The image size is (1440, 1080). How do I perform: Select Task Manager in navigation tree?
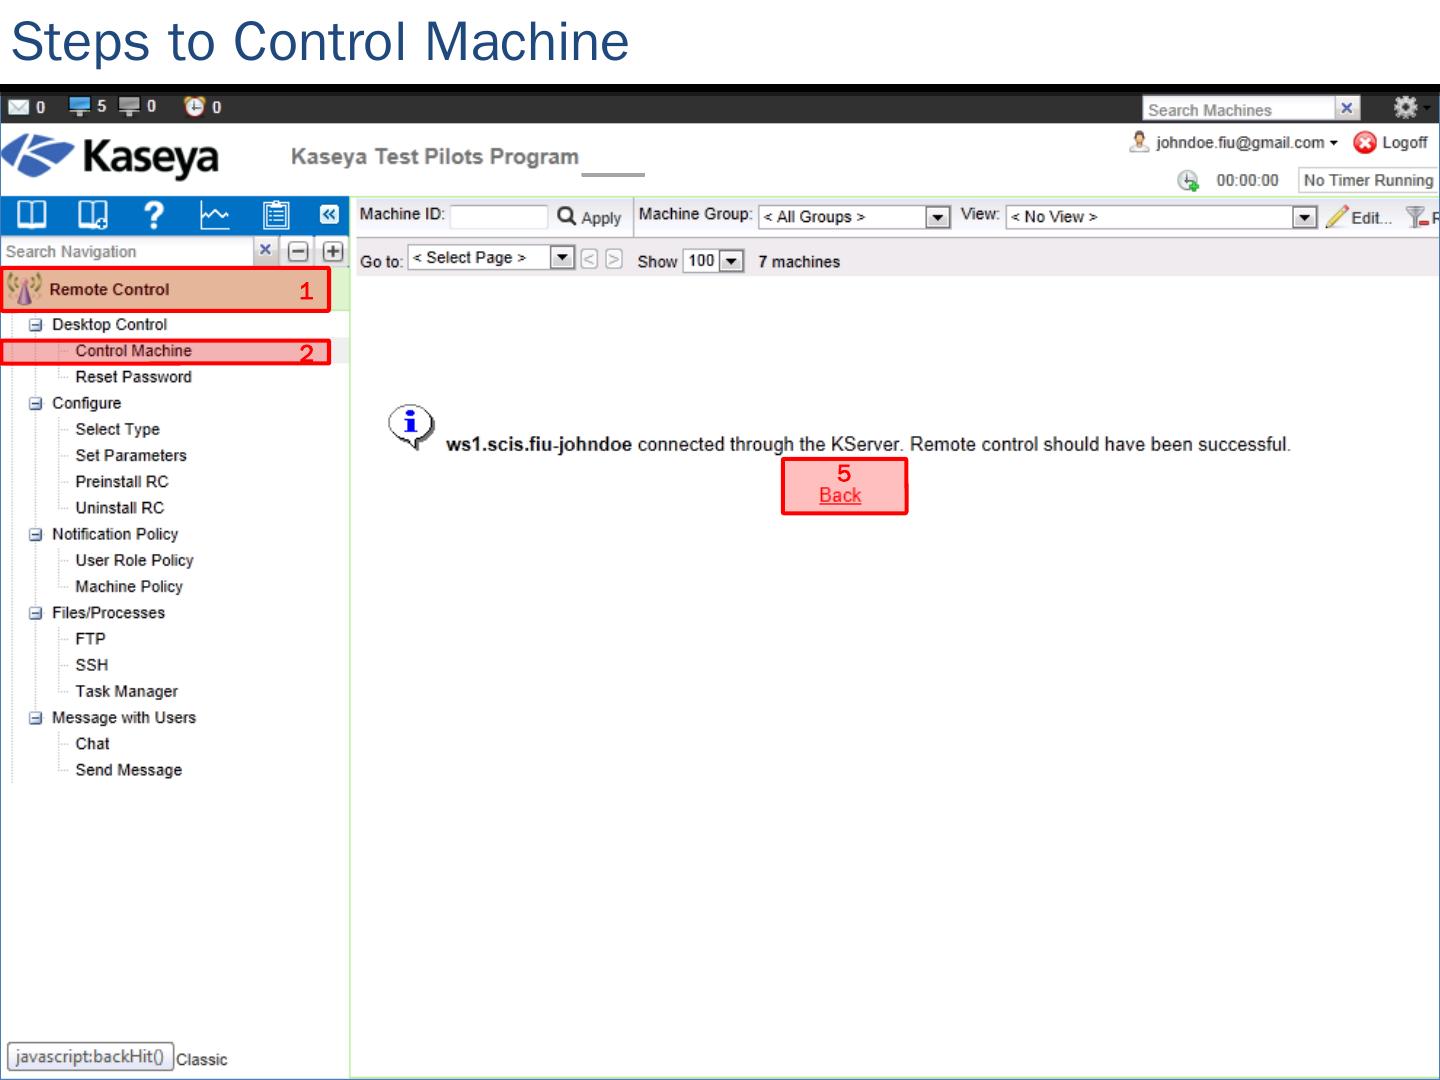(x=126, y=691)
